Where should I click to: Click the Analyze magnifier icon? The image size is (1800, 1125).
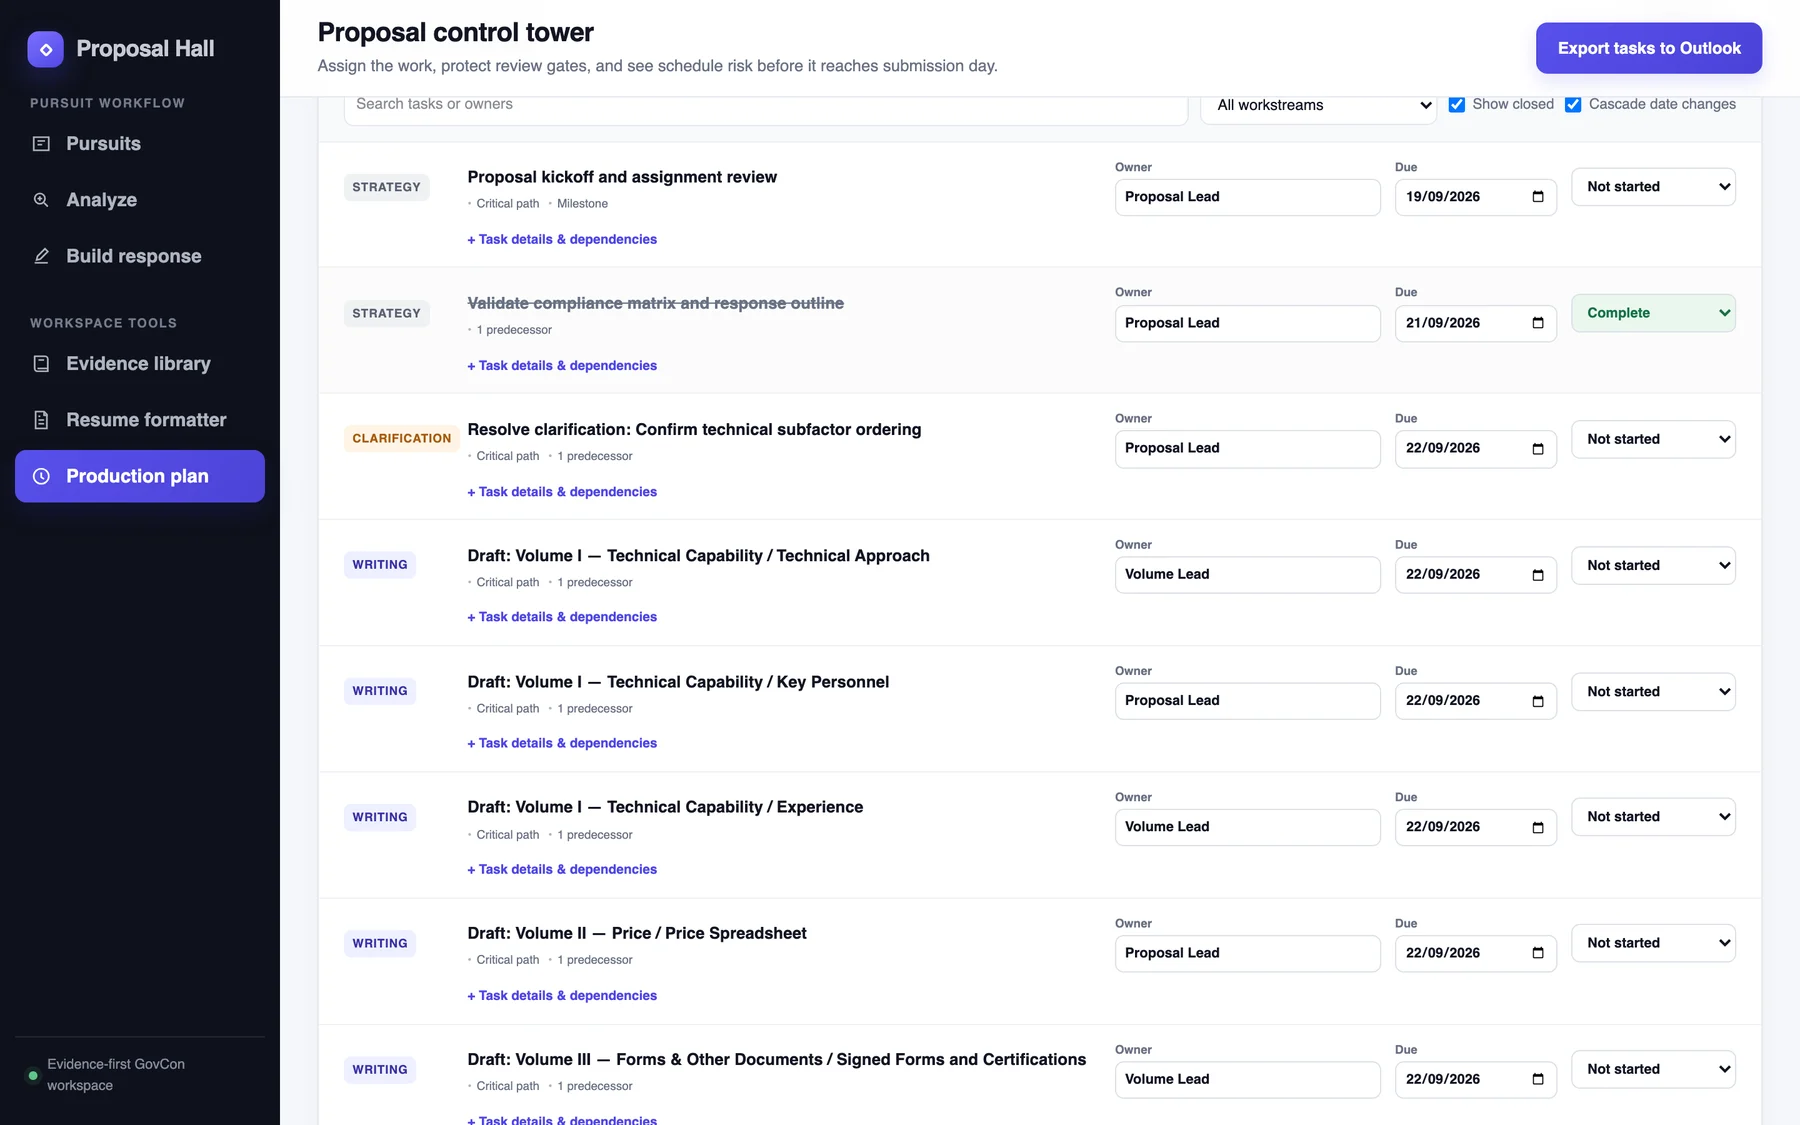coord(41,200)
